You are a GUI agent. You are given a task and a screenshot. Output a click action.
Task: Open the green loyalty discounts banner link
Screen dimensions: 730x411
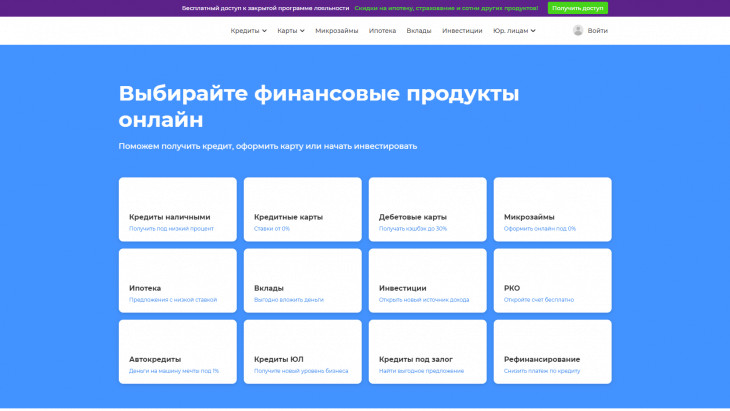pyautogui.click(x=446, y=8)
